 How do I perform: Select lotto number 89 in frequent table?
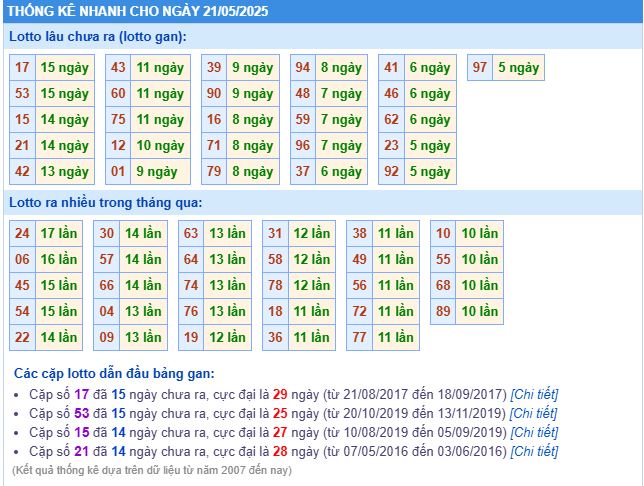coord(443,311)
